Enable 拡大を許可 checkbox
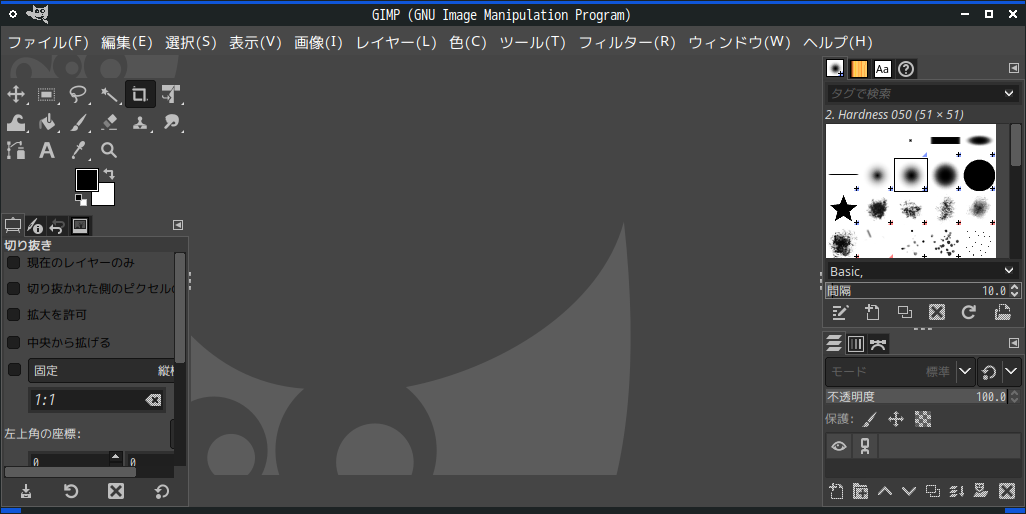This screenshot has height=514, width=1026. [13, 315]
